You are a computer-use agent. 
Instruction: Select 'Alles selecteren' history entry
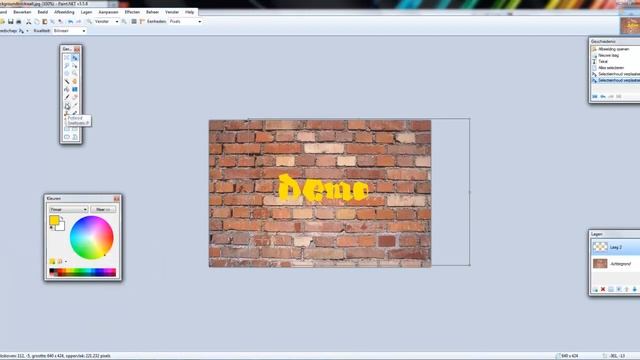pyautogui.click(x=611, y=68)
